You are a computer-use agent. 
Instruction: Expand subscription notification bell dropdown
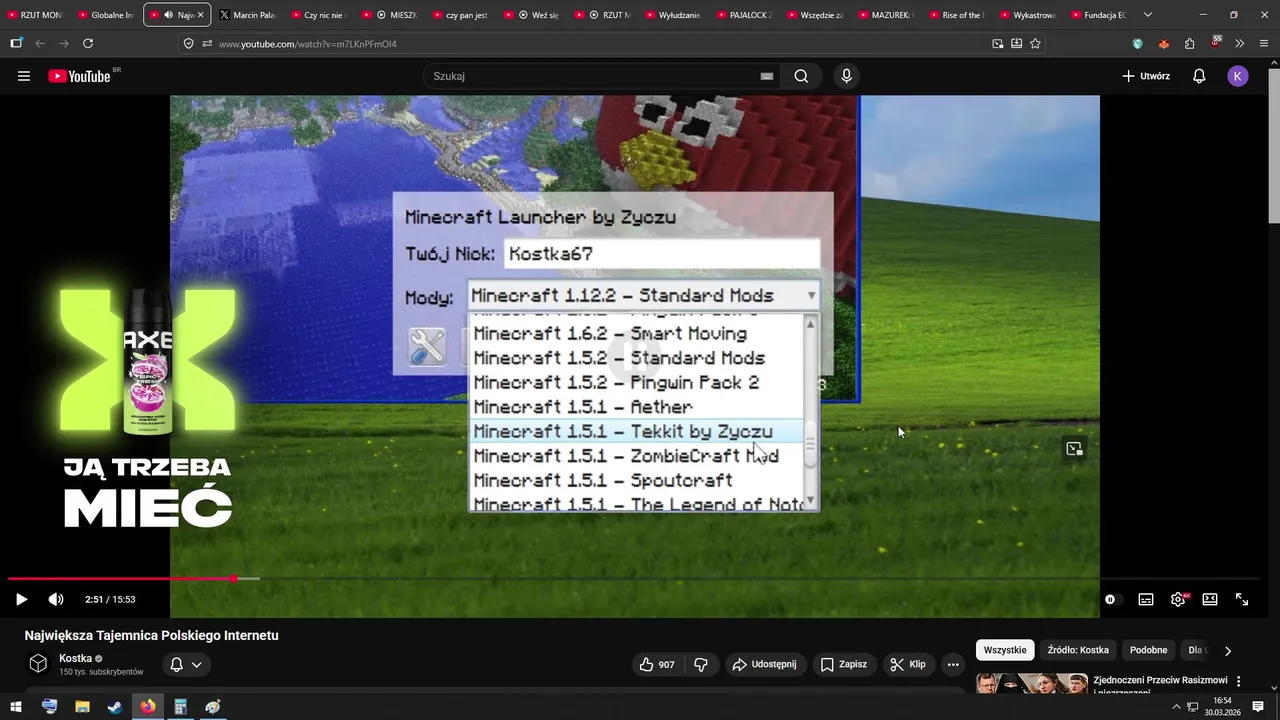[186, 664]
